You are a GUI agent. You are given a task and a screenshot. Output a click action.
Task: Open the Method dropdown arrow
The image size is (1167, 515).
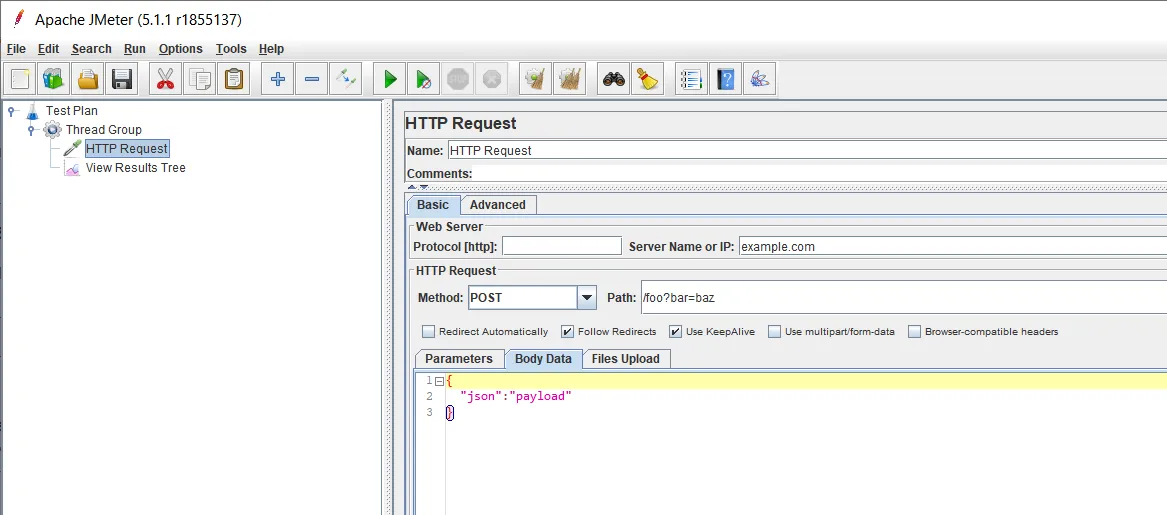coord(587,298)
